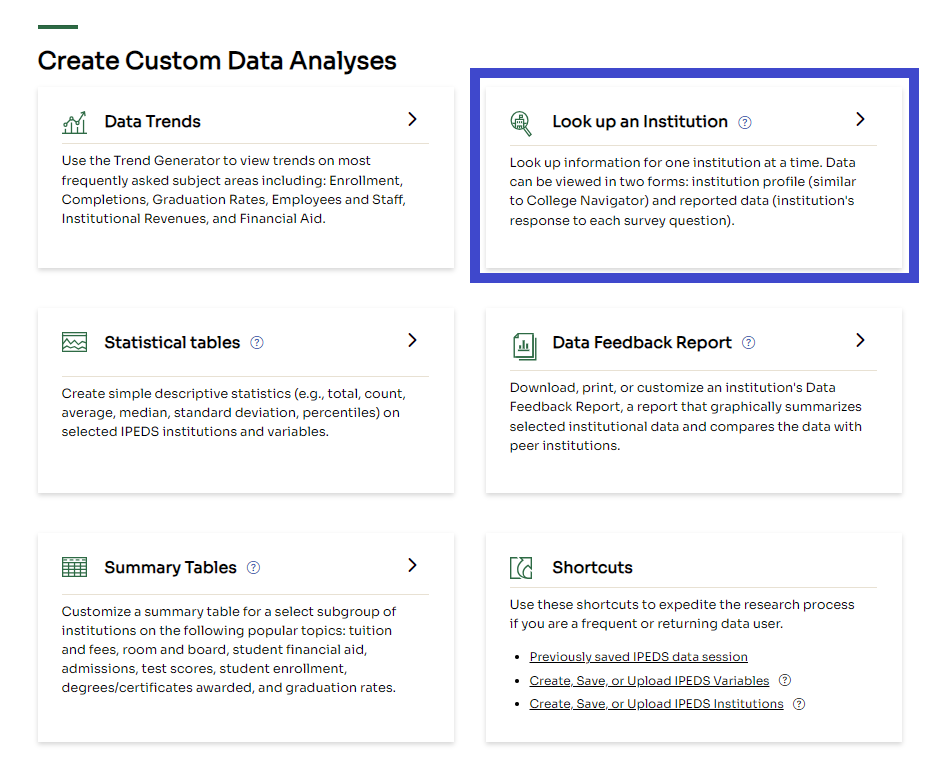Select the Look up an Institution heading
Viewport: 949px width, 780px height.
pos(640,122)
